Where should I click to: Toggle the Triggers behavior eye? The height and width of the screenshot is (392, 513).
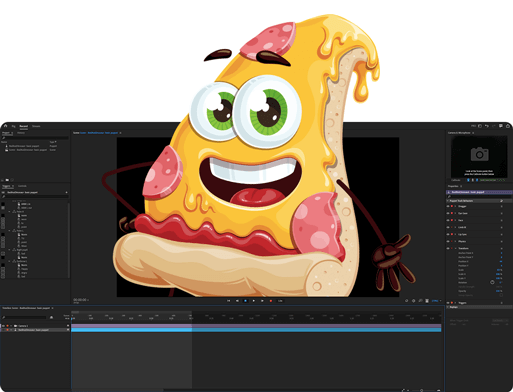pyautogui.click(x=448, y=303)
